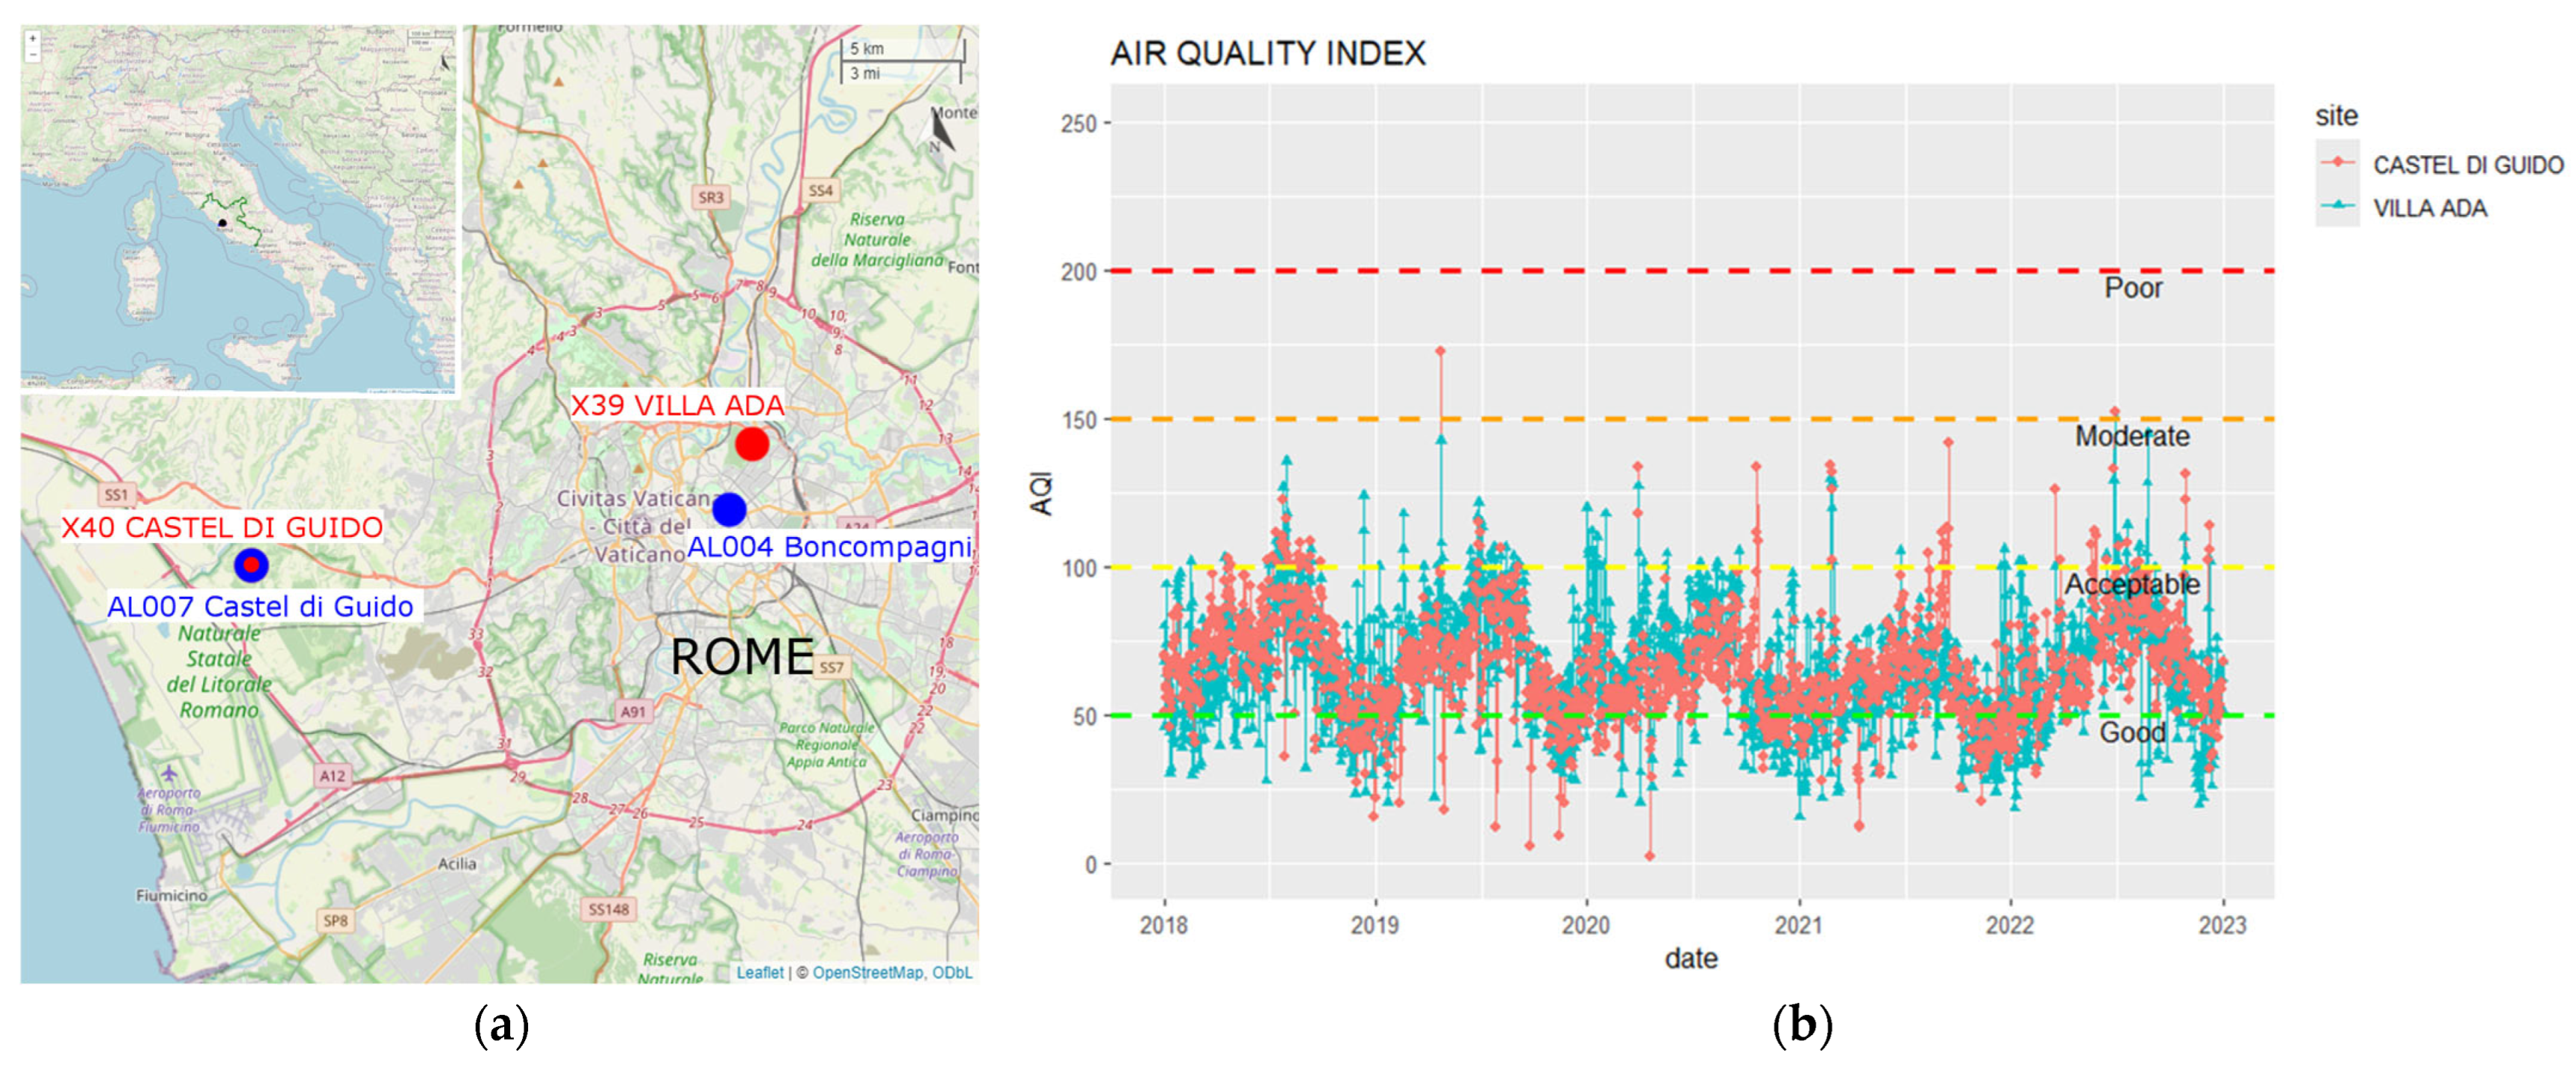Click the 2020 tick on date axis

pyautogui.click(x=1586, y=925)
